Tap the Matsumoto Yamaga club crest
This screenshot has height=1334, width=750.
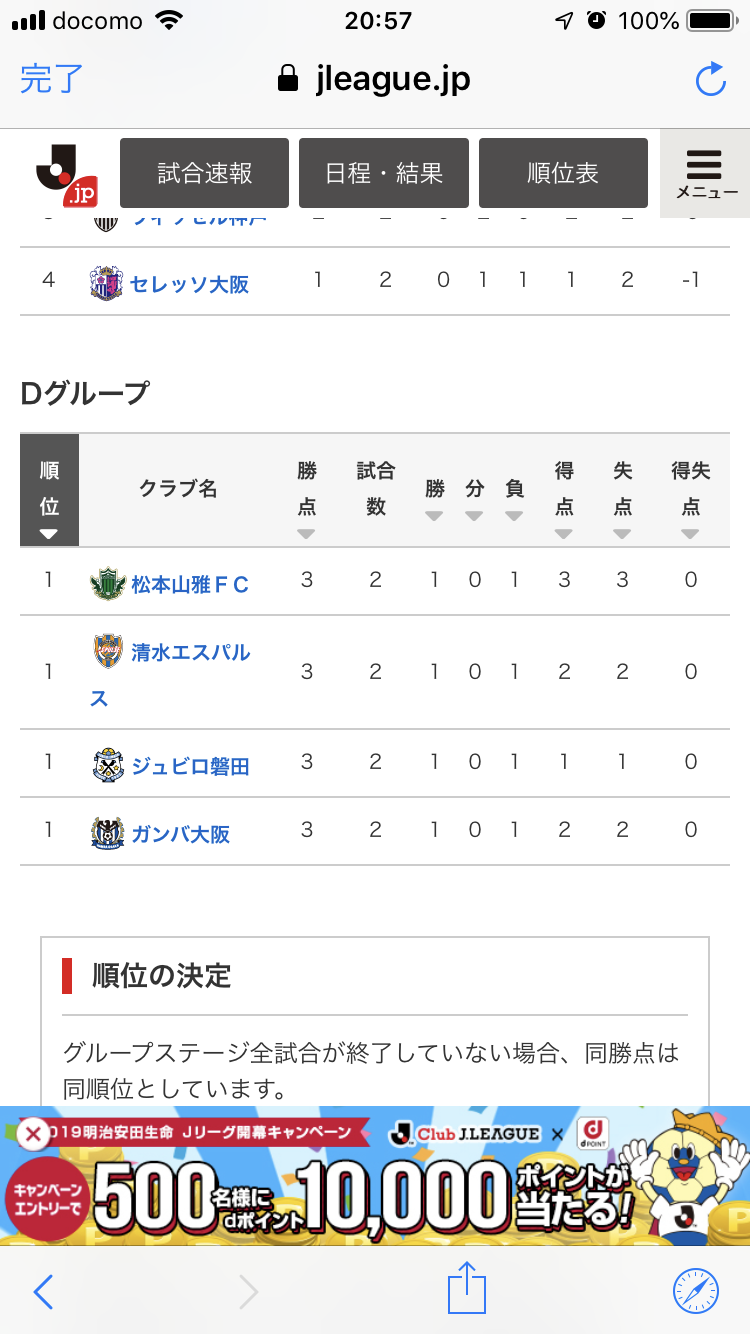click(106, 583)
